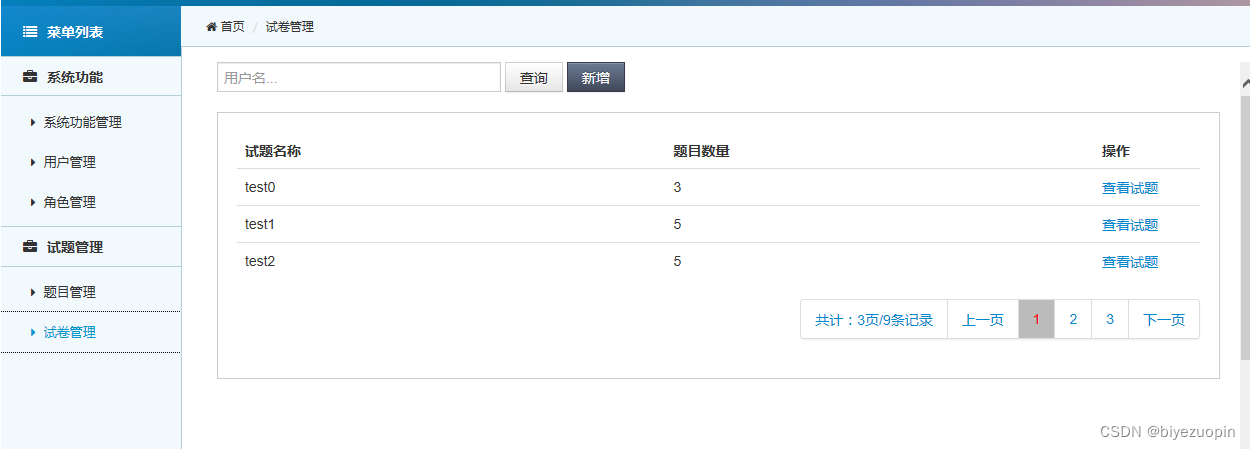This screenshot has width=1250, height=449.
Task: Click the test2 name cell
Action: click(260, 261)
